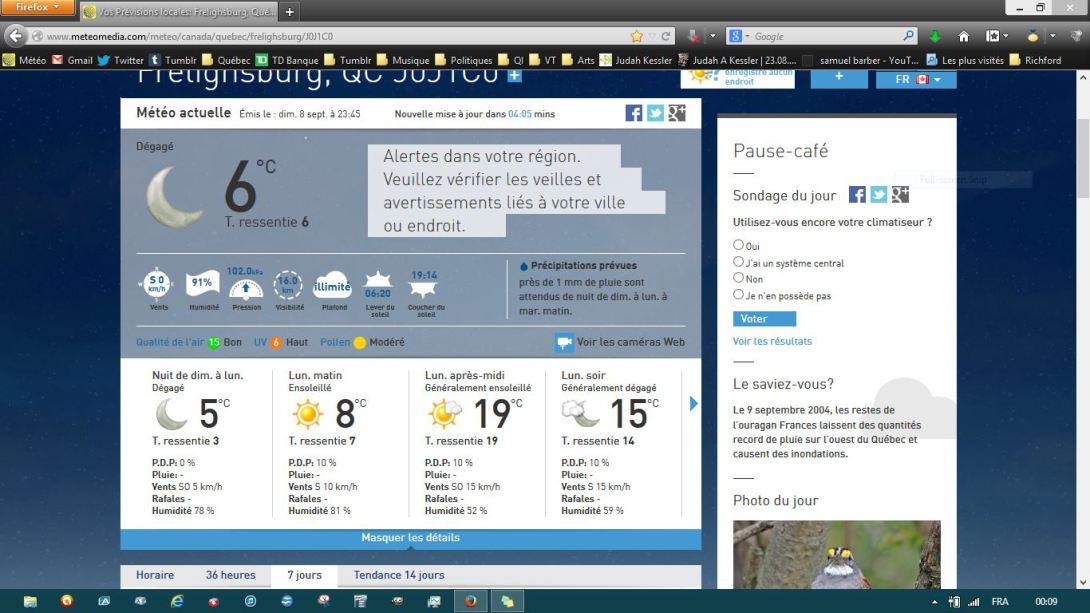This screenshot has height=613, width=1090.
Task: Click the Twitter share icon in Météo actuelle header
Action: point(655,113)
